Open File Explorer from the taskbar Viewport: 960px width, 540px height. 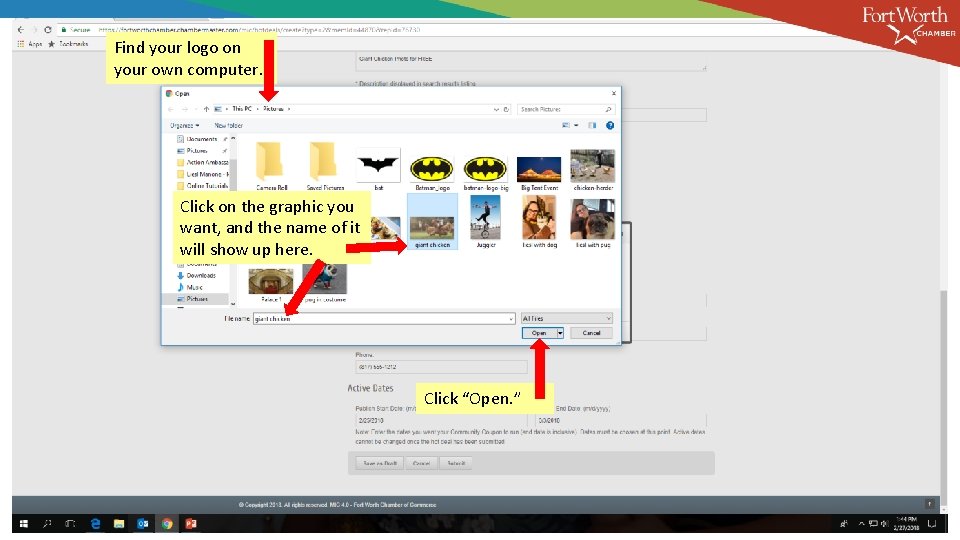119,523
